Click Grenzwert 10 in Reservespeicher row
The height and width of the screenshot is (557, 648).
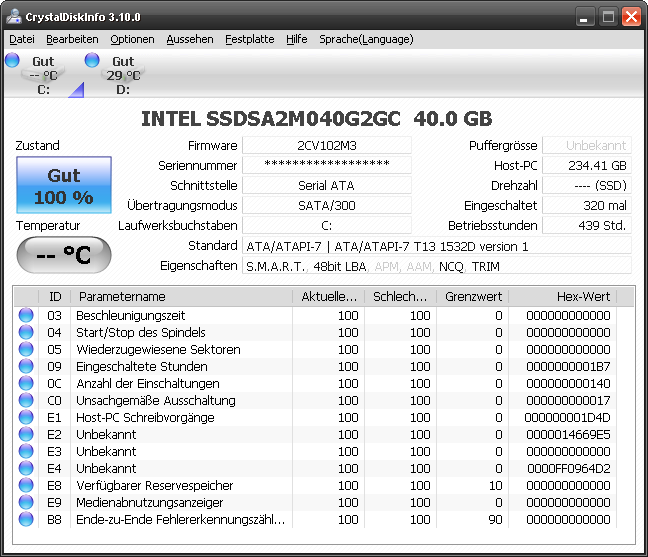coord(496,486)
